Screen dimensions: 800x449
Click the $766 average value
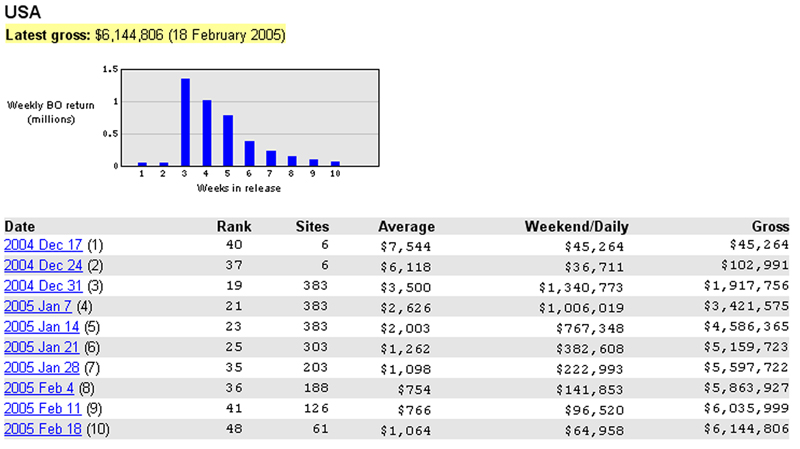(x=414, y=410)
